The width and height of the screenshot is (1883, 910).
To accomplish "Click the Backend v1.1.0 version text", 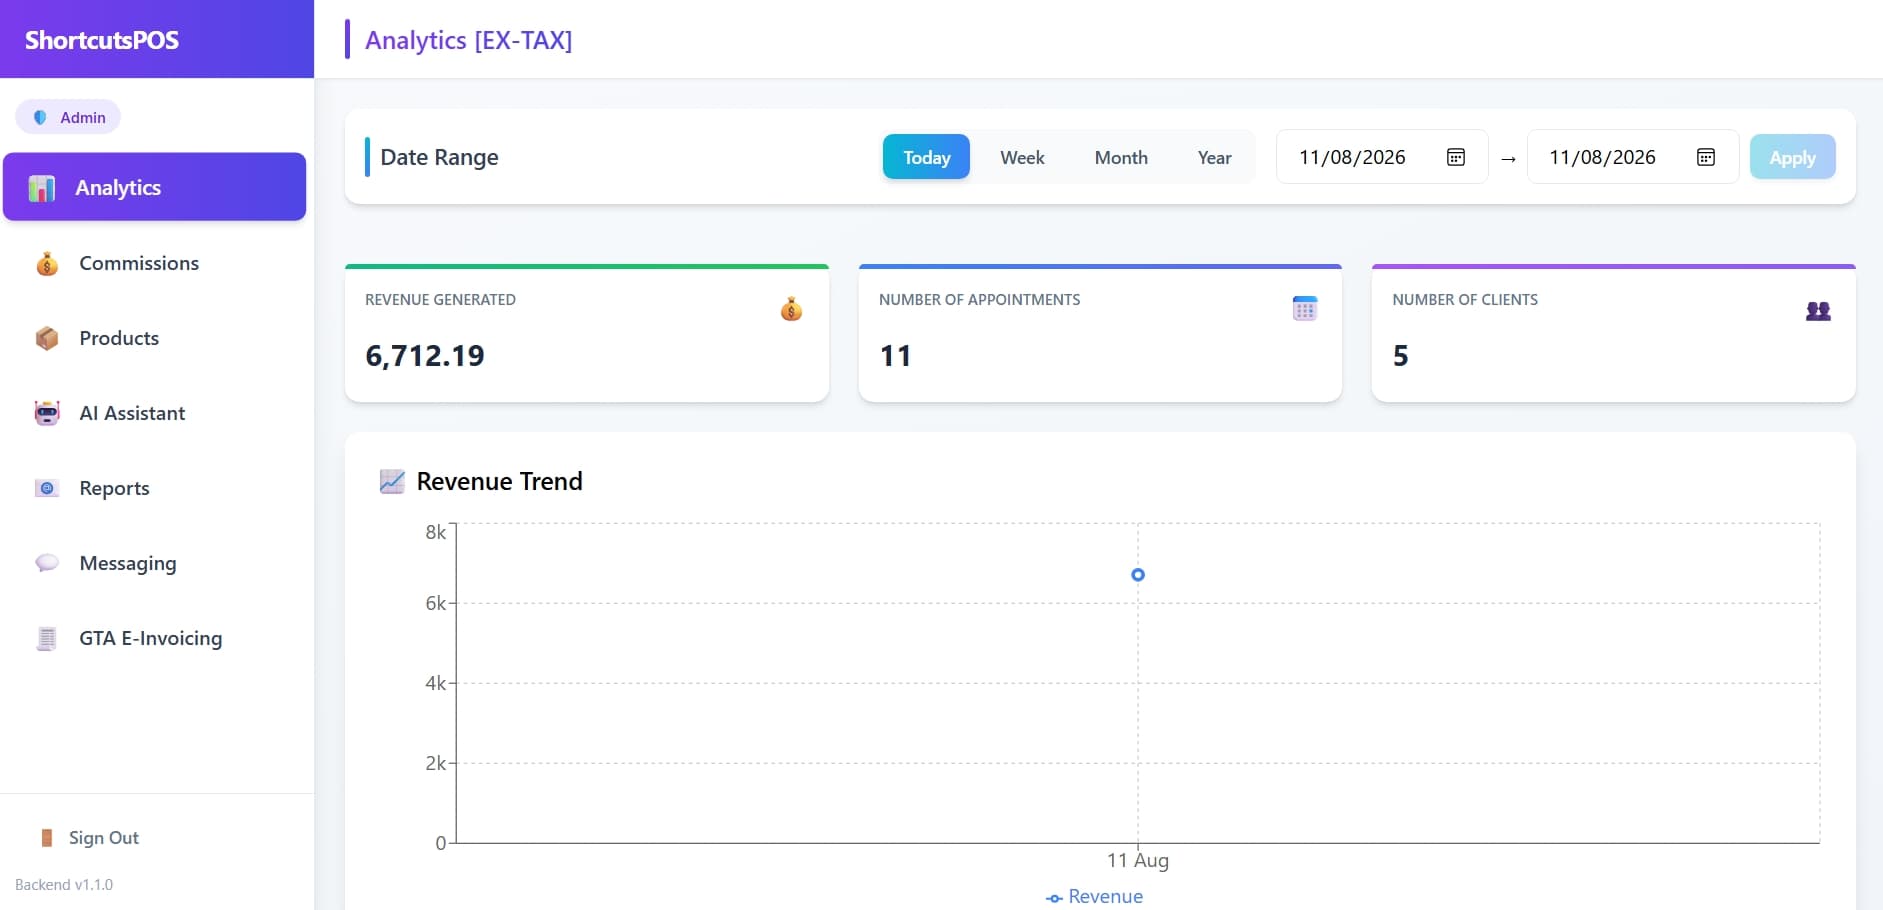I will coord(64,885).
